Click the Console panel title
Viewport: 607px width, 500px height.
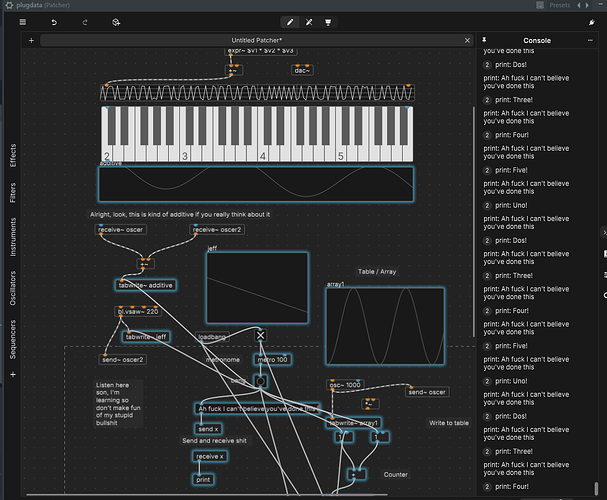537,40
